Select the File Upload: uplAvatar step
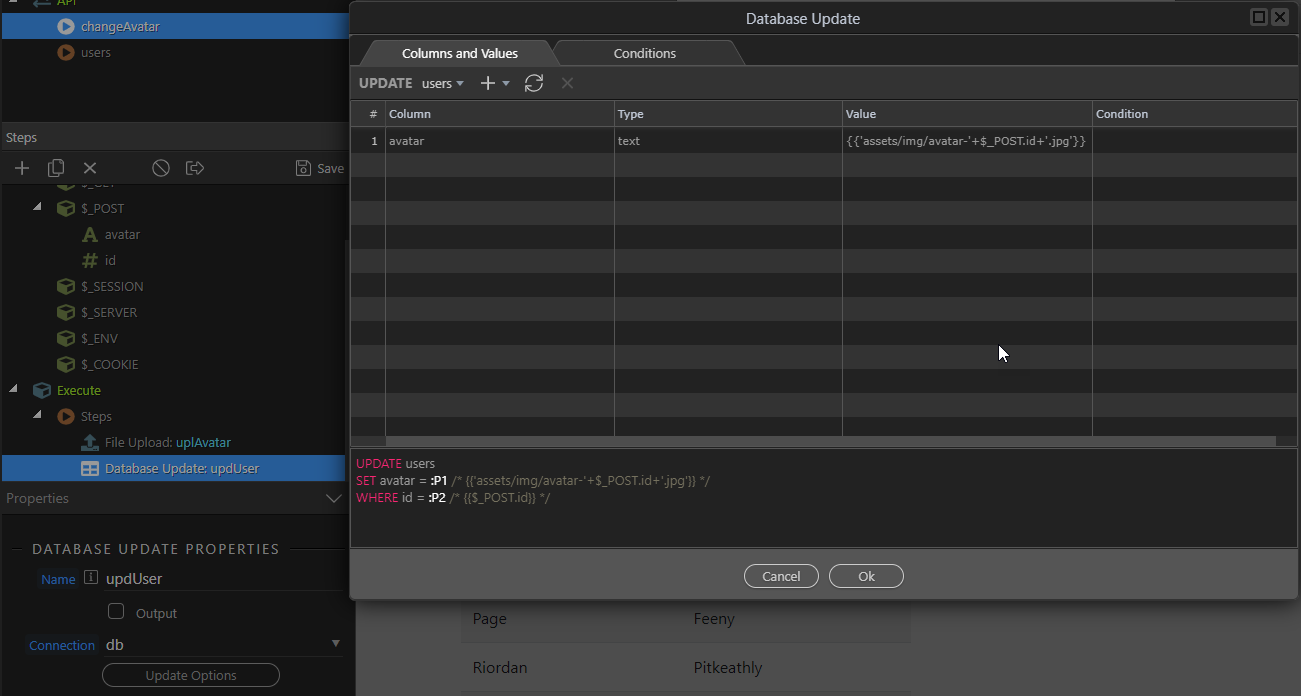The height and width of the screenshot is (696, 1301). point(167,442)
